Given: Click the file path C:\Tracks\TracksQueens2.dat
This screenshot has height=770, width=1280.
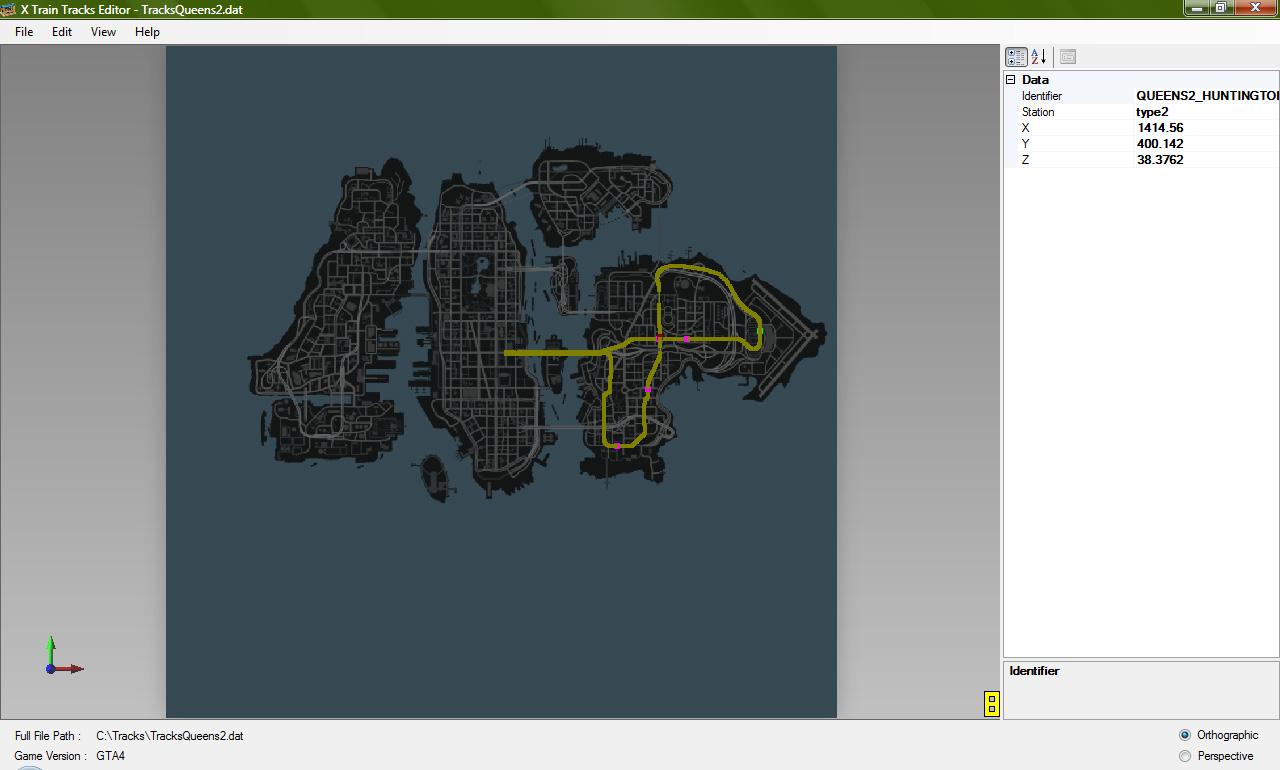Looking at the screenshot, I should point(169,736).
